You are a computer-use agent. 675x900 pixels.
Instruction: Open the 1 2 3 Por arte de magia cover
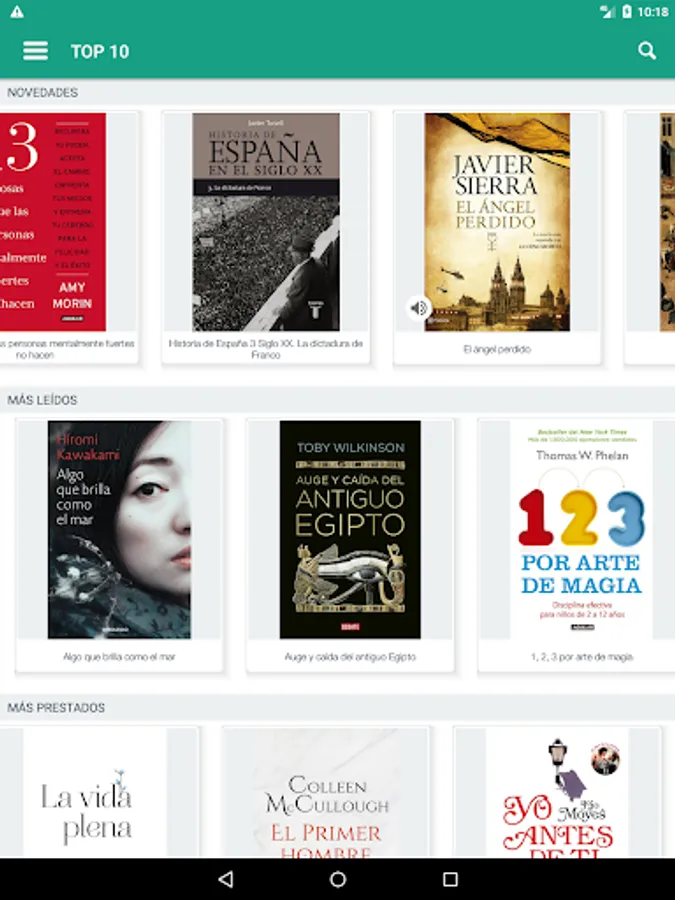[x=581, y=529]
